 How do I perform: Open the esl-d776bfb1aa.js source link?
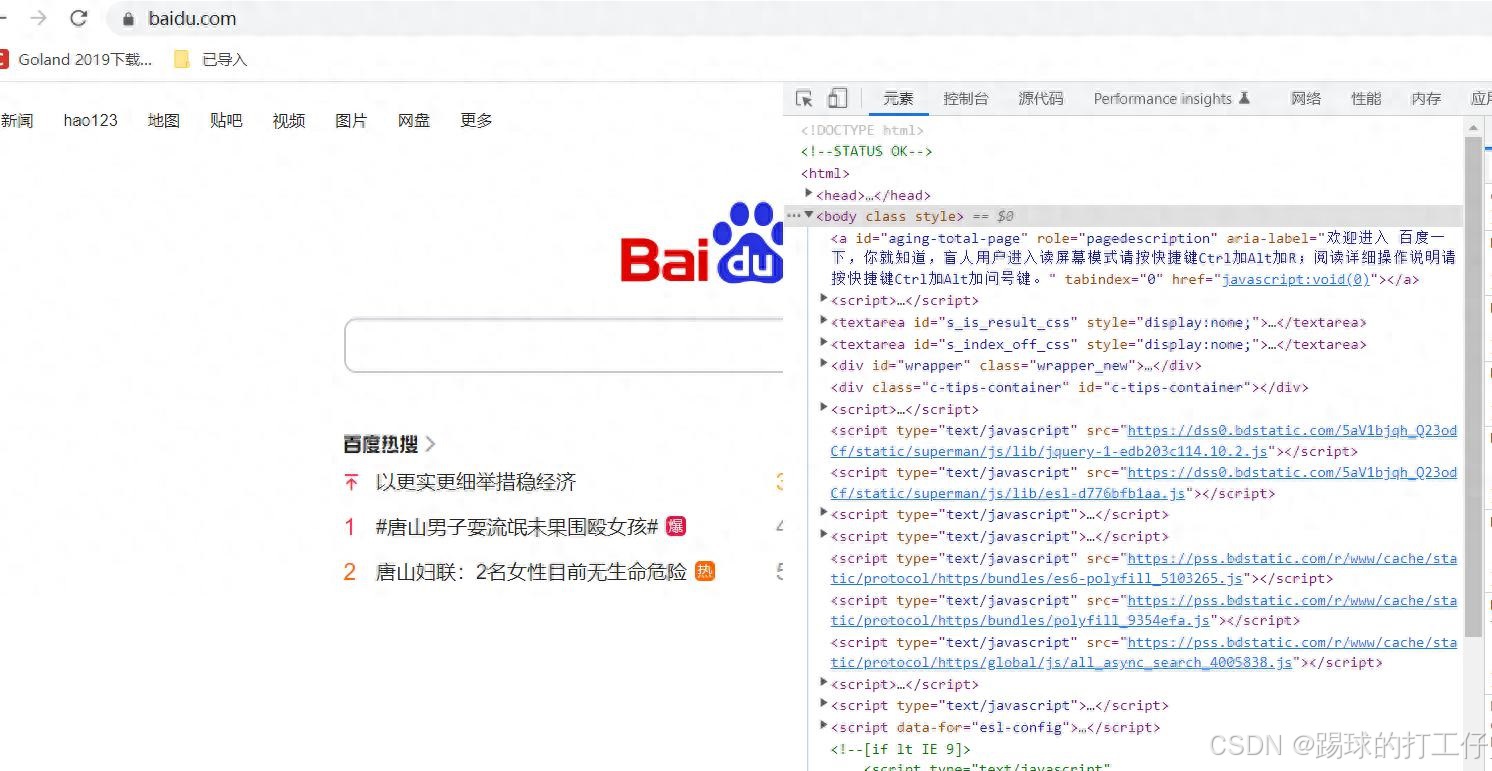pyautogui.click(x=1143, y=483)
